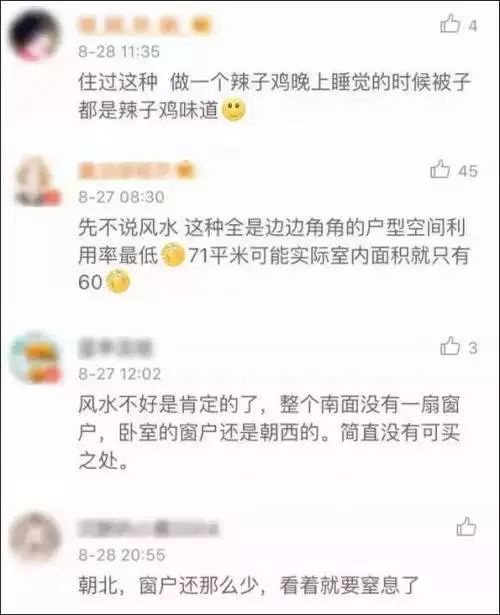The height and width of the screenshot is (615, 500).
Task: Tap blurred username above 8-28 11:35
Action: (x=144, y=26)
